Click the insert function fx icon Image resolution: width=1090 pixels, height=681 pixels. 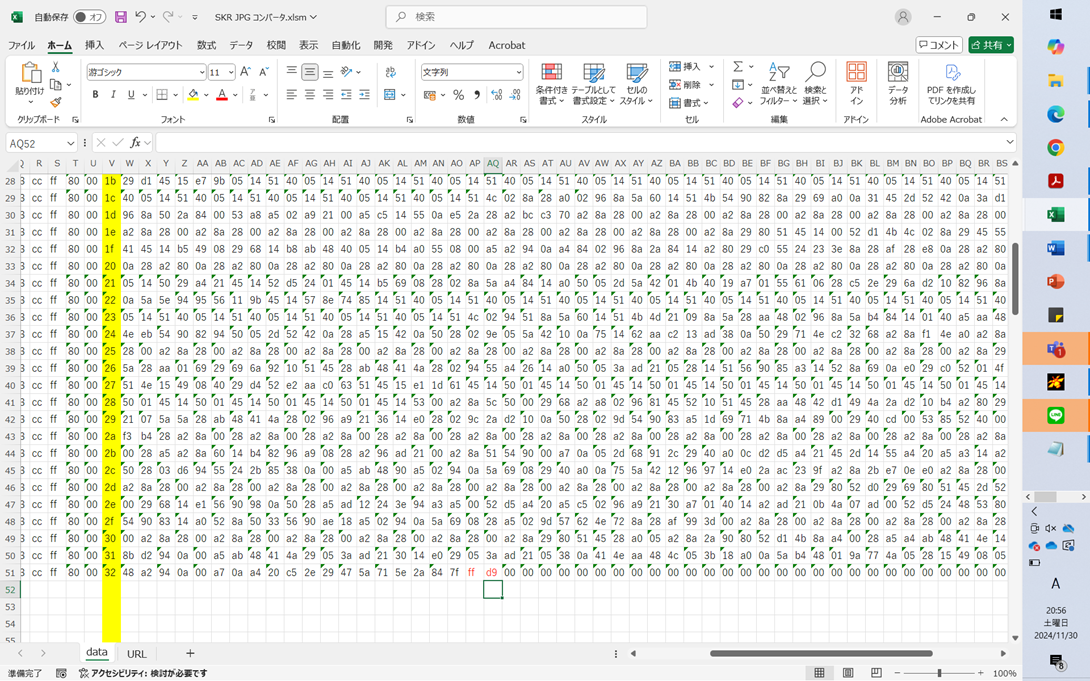[136, 142]
